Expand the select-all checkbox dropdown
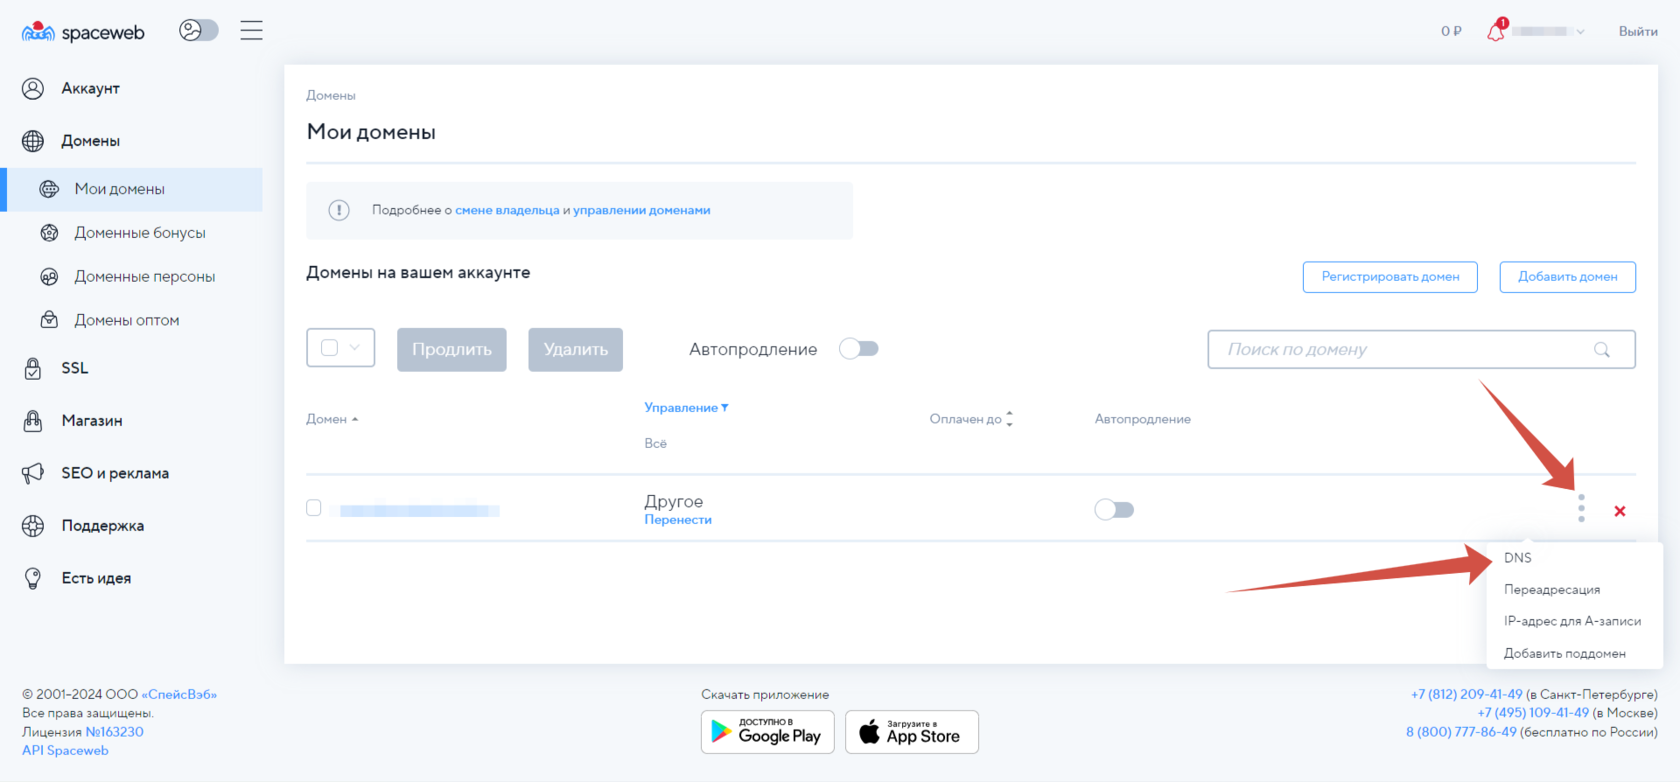Viewport: 1680px width, 782px height. pos(355,348)
